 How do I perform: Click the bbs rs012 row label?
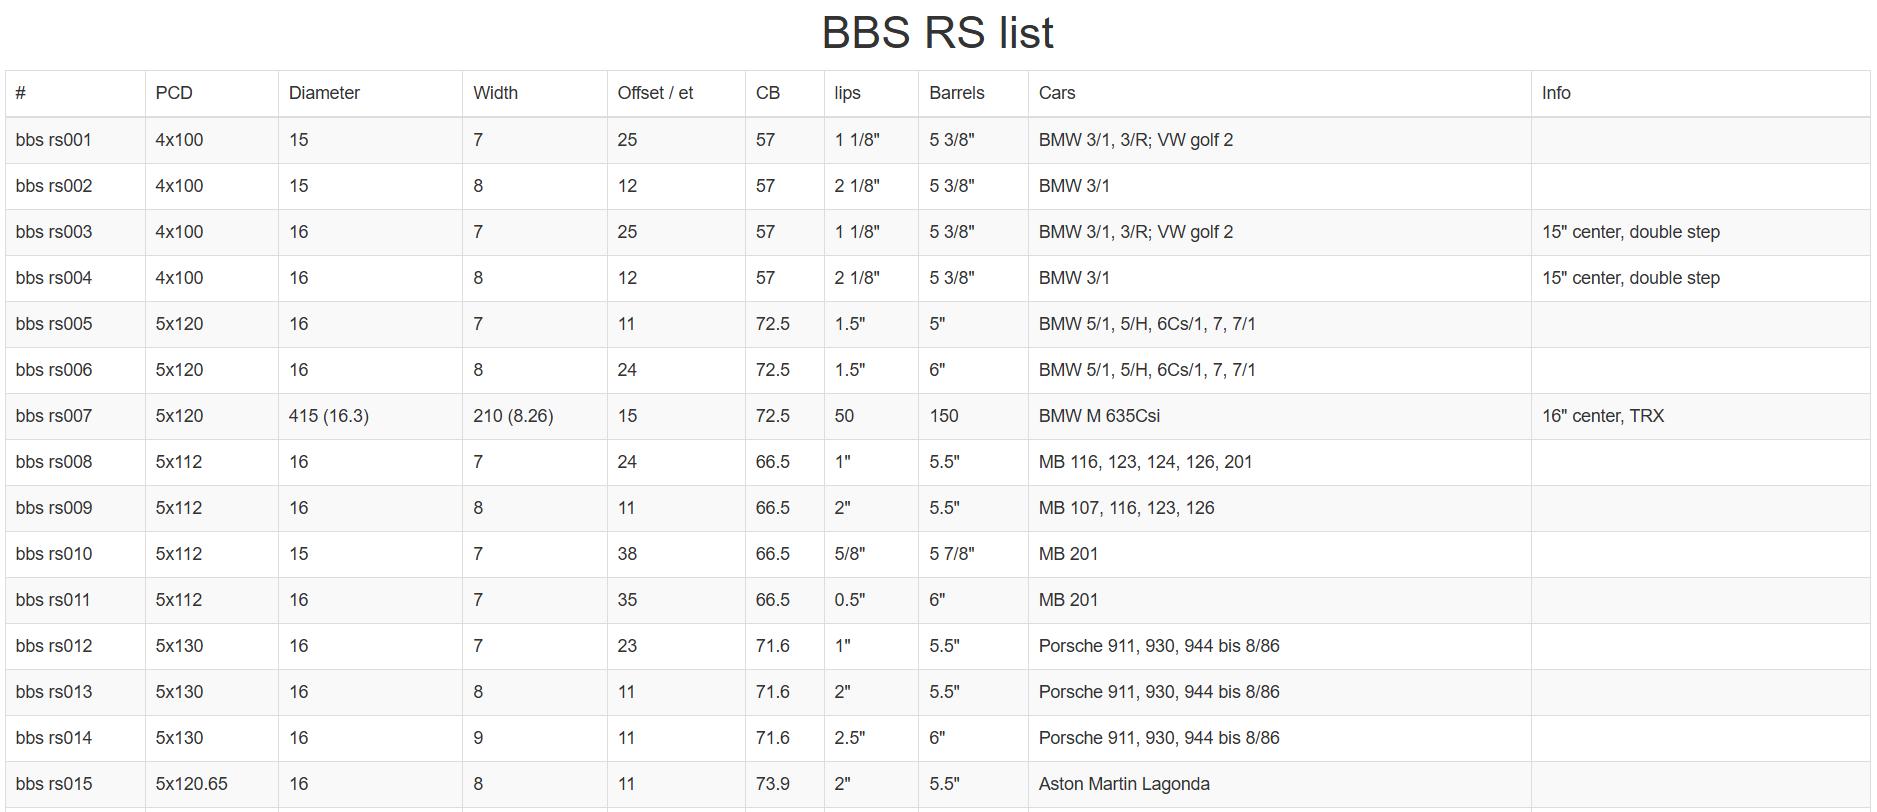pos(54,646)
